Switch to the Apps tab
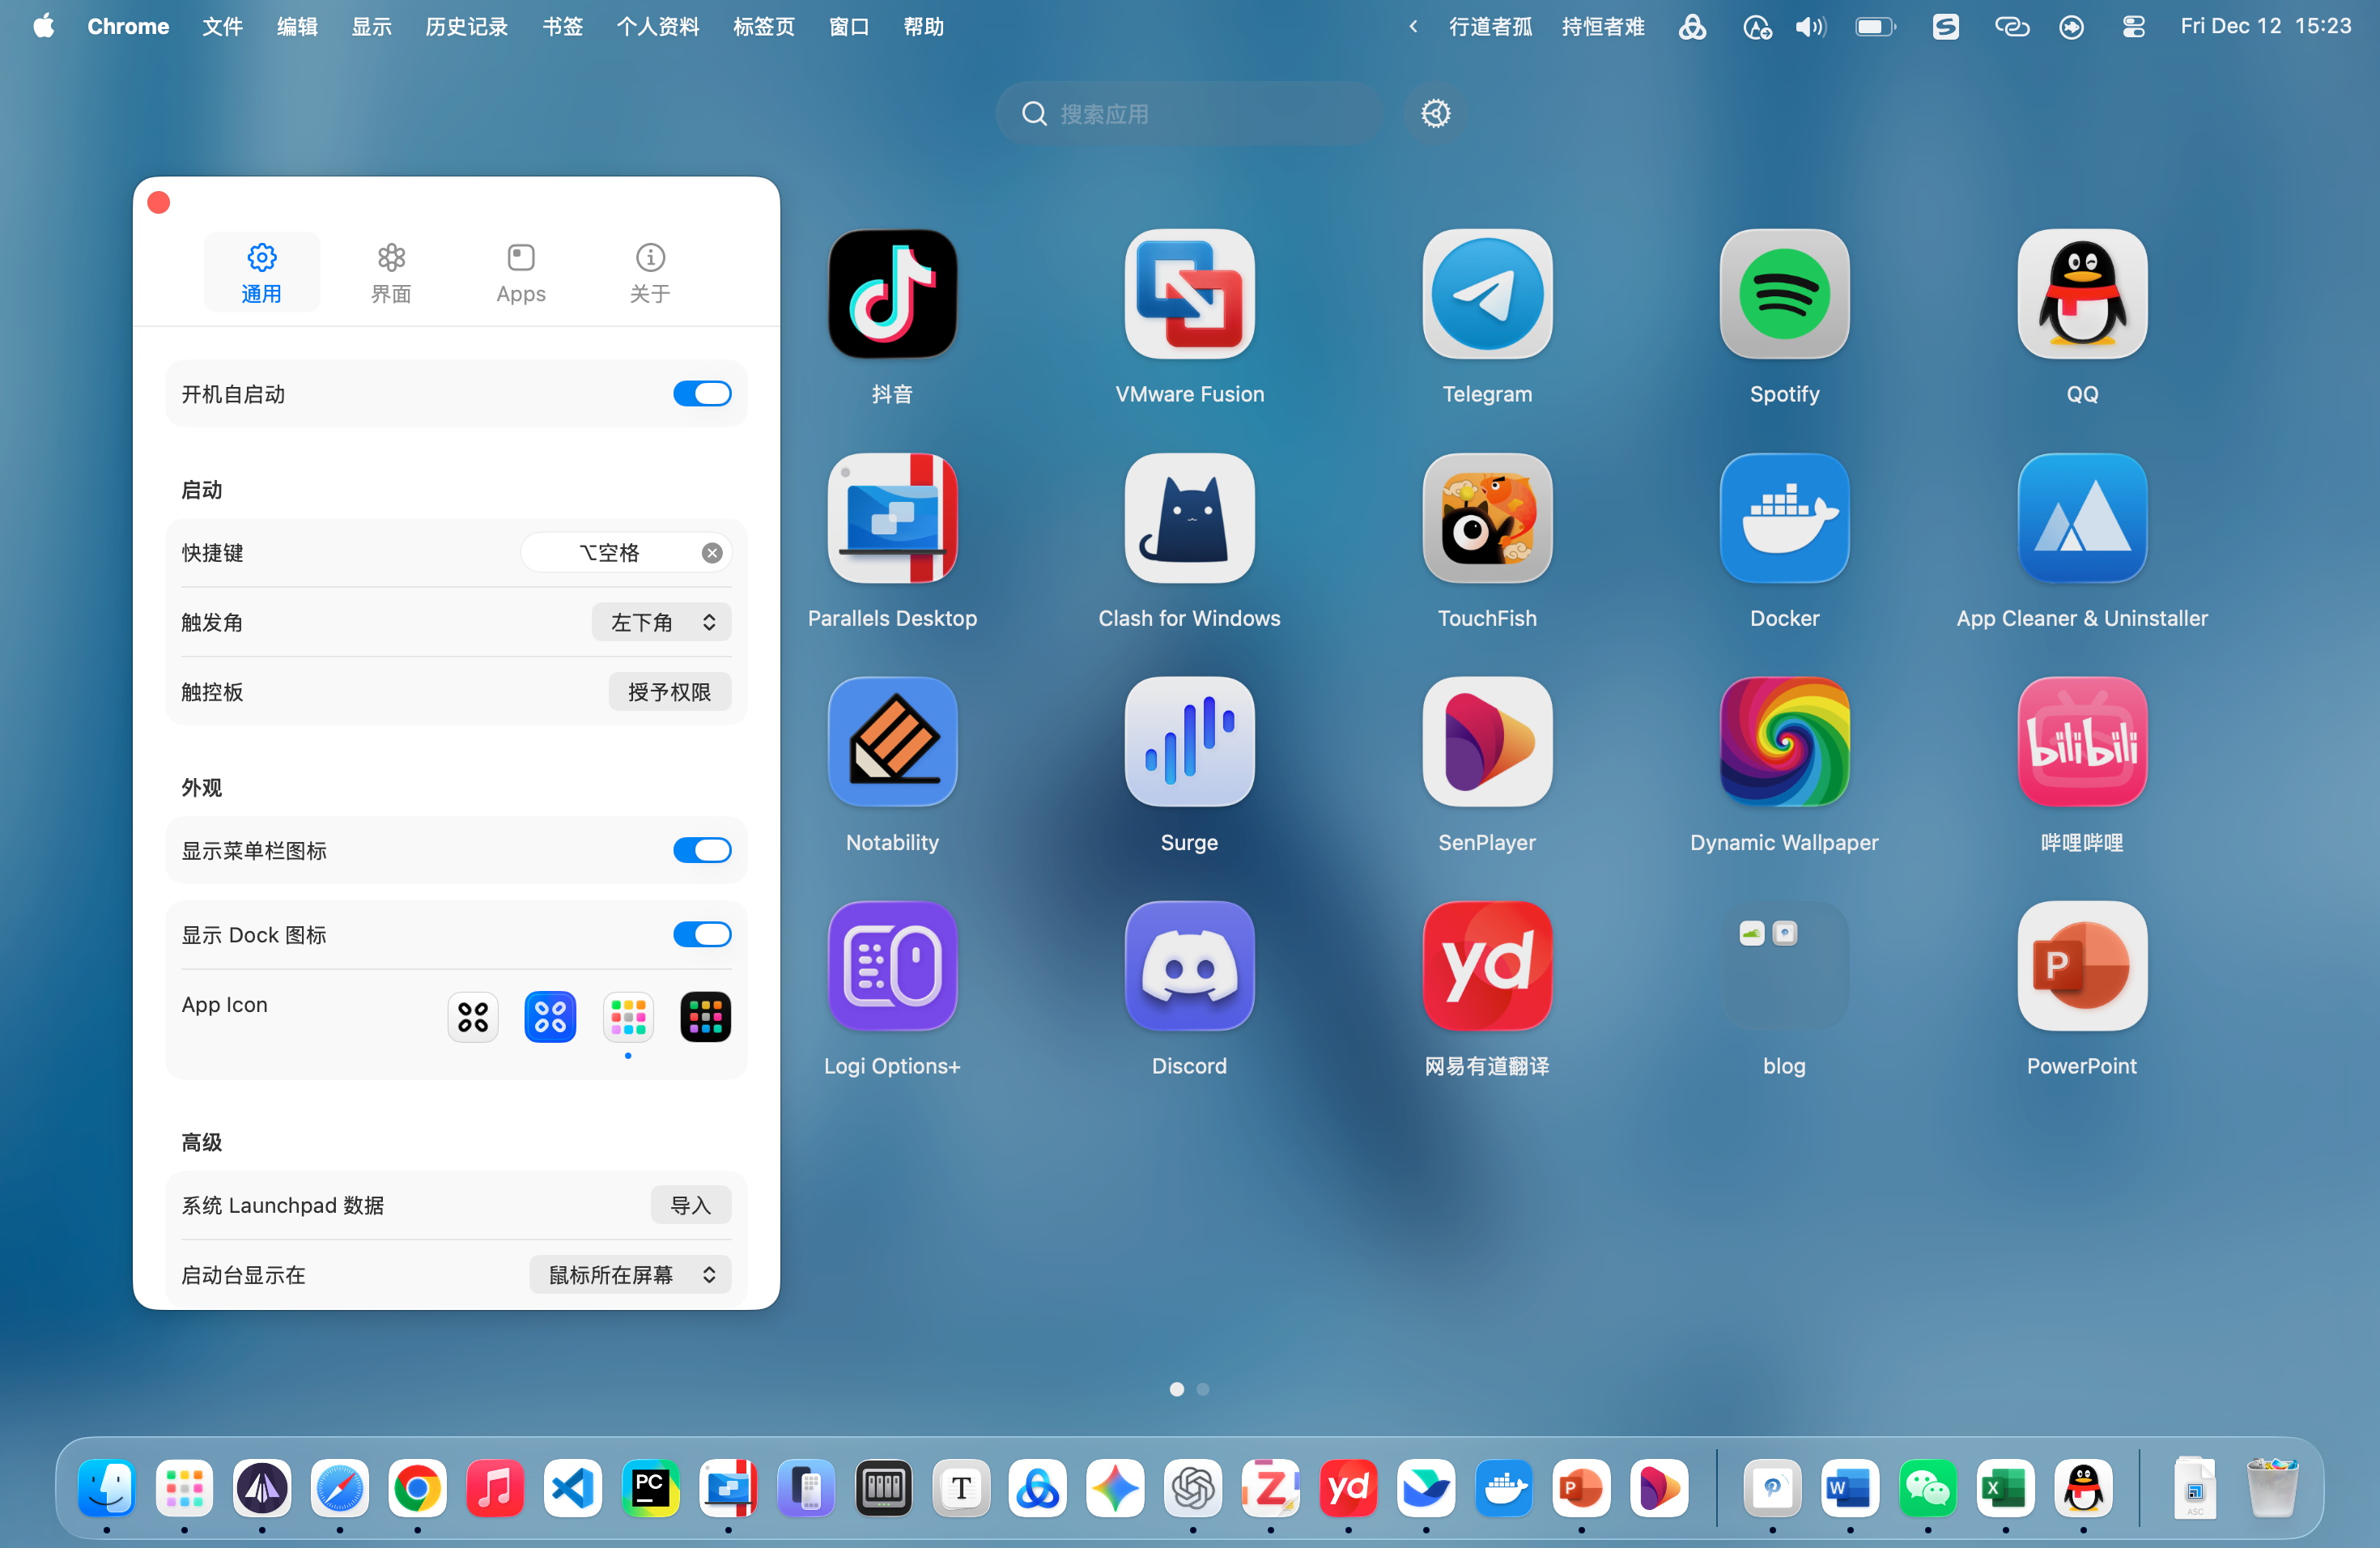The width and height of the screenshot is (2380, 1548). pos(520,272)
